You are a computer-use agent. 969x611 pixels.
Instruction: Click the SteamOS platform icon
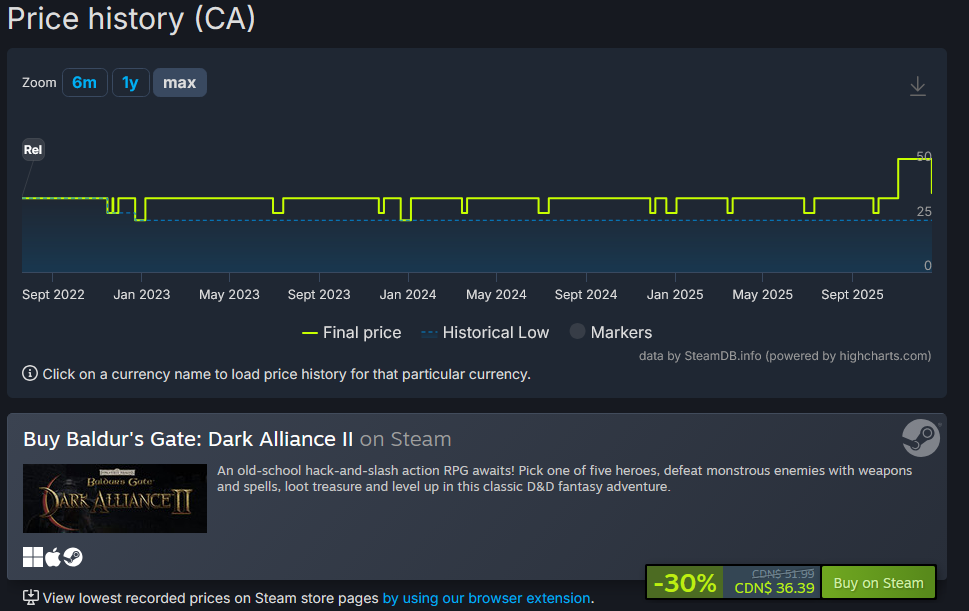pyautogui.click(x=73, y=557)
